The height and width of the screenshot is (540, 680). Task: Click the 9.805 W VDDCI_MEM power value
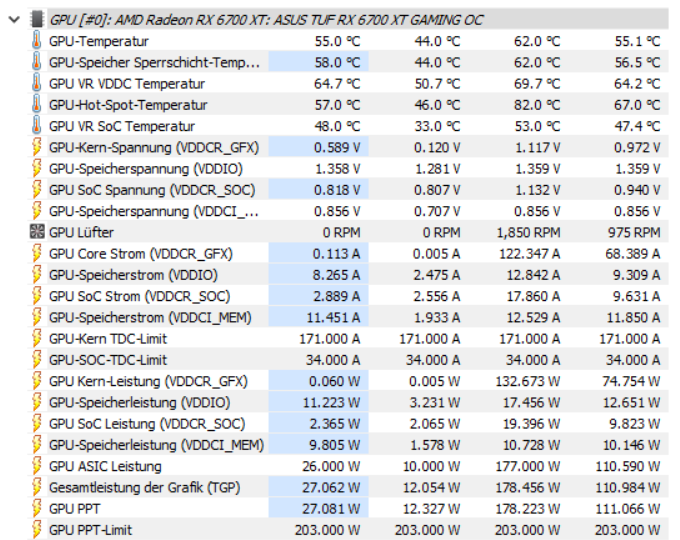[x=334, y=445]
